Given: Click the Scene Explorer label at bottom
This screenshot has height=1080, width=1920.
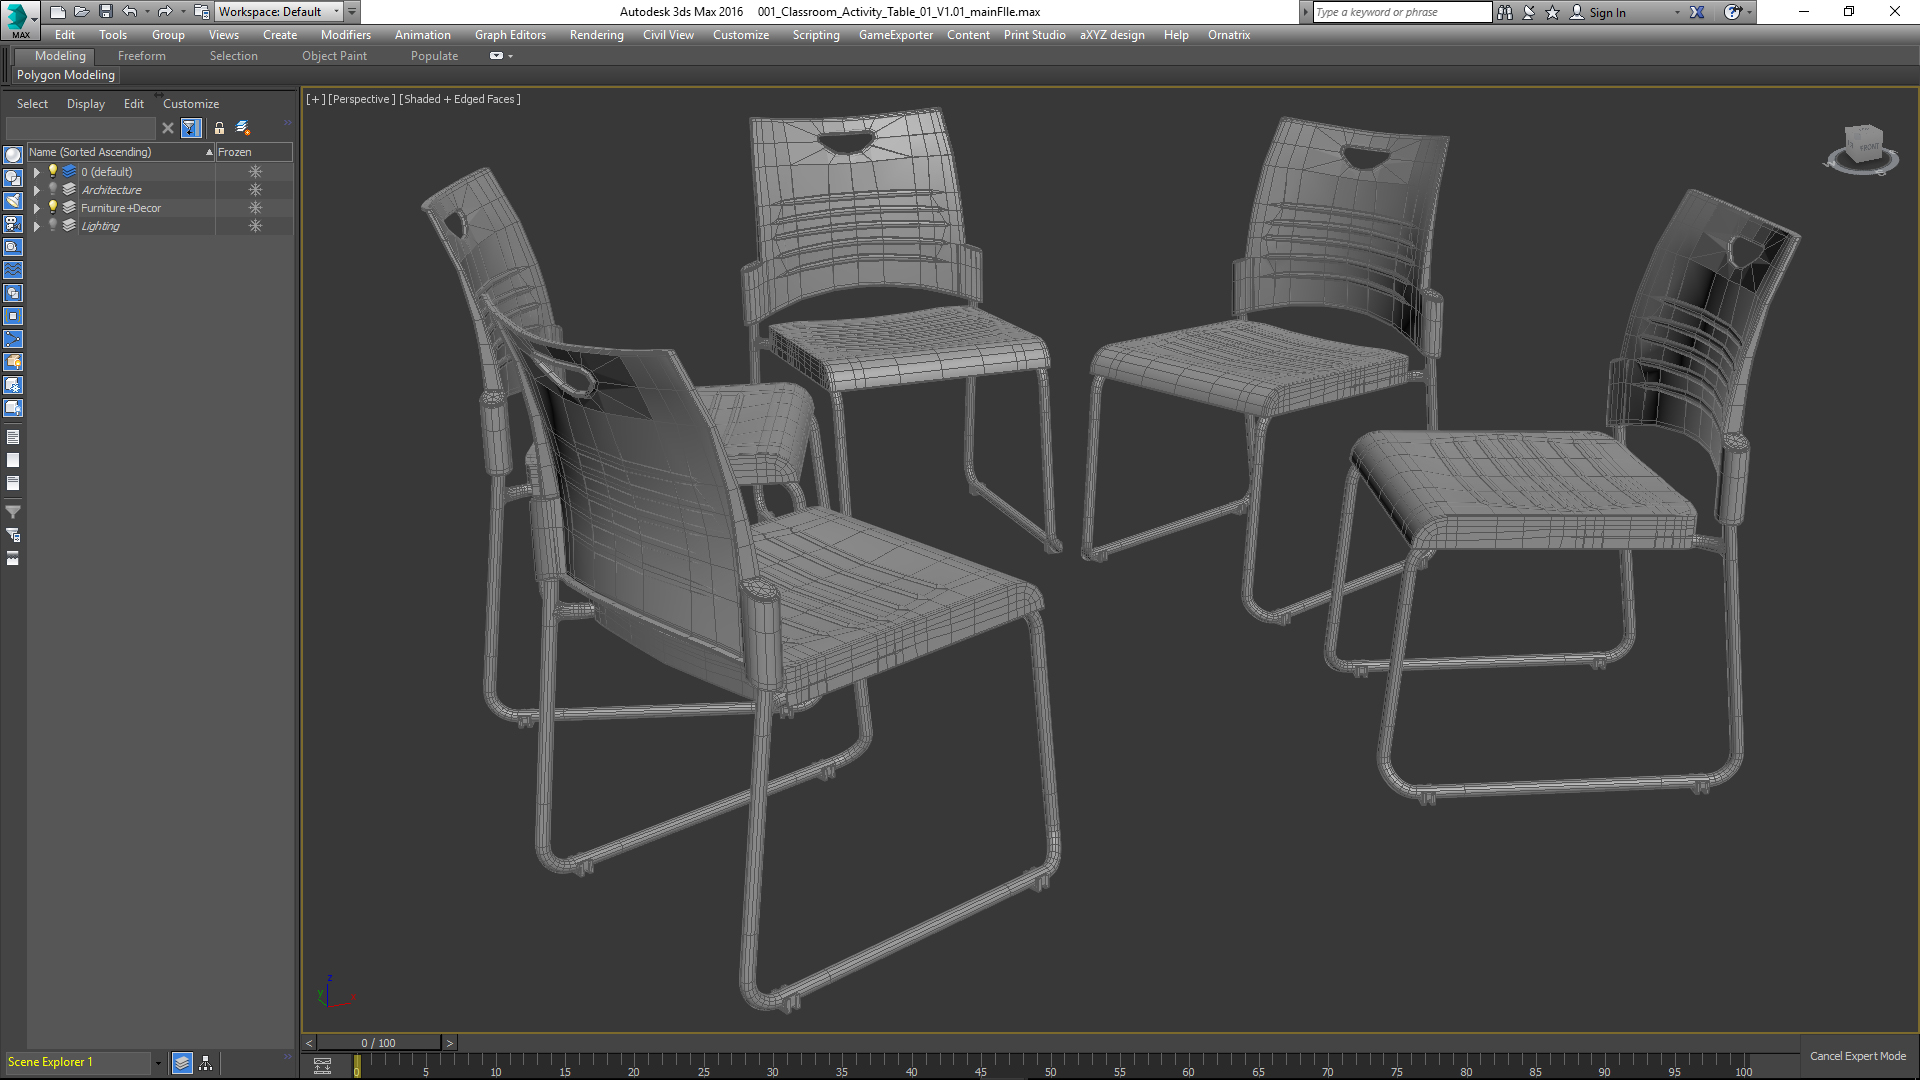Looking at the screenshot, I should (x=50, y=1062).
